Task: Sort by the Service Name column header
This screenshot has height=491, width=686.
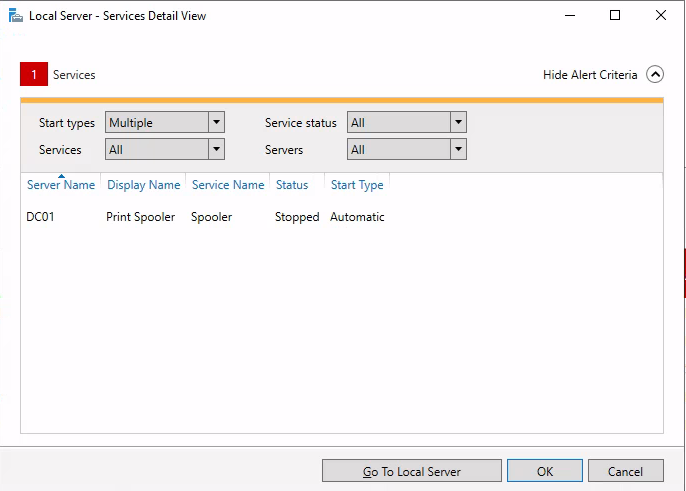Action: point(228,185)
